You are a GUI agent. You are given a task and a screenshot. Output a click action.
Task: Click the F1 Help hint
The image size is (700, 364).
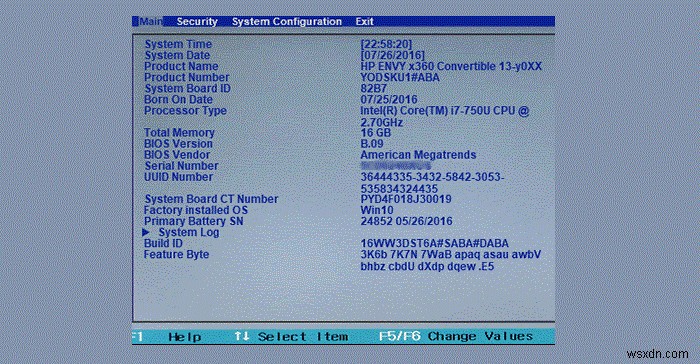coord(167,337)
